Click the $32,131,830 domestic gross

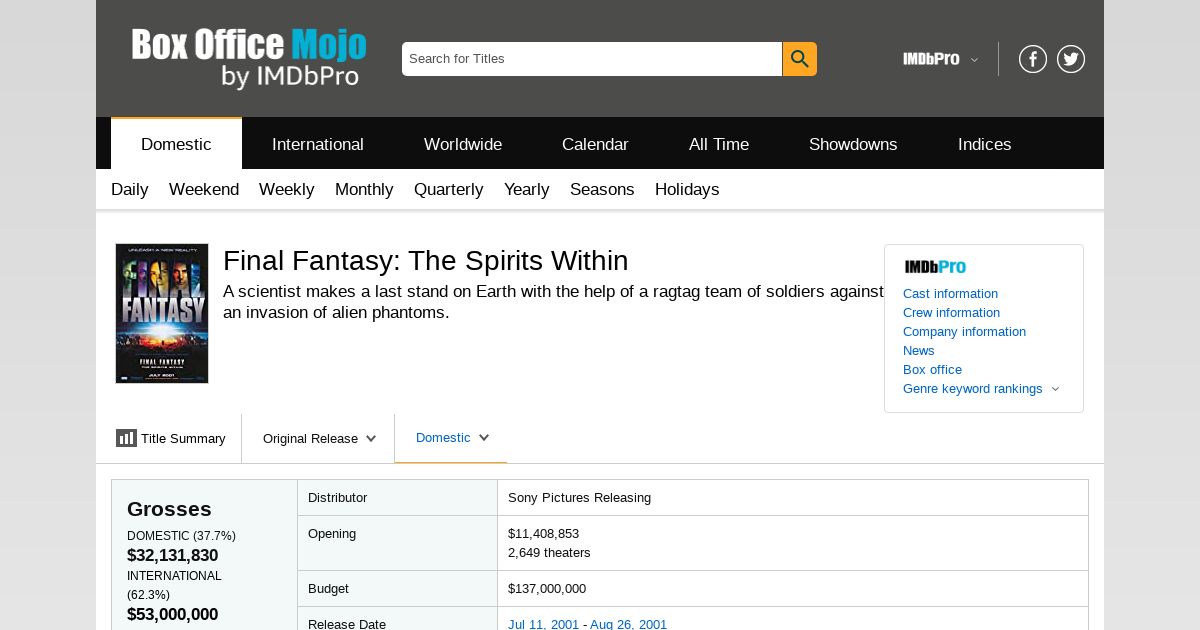[172, 555]
